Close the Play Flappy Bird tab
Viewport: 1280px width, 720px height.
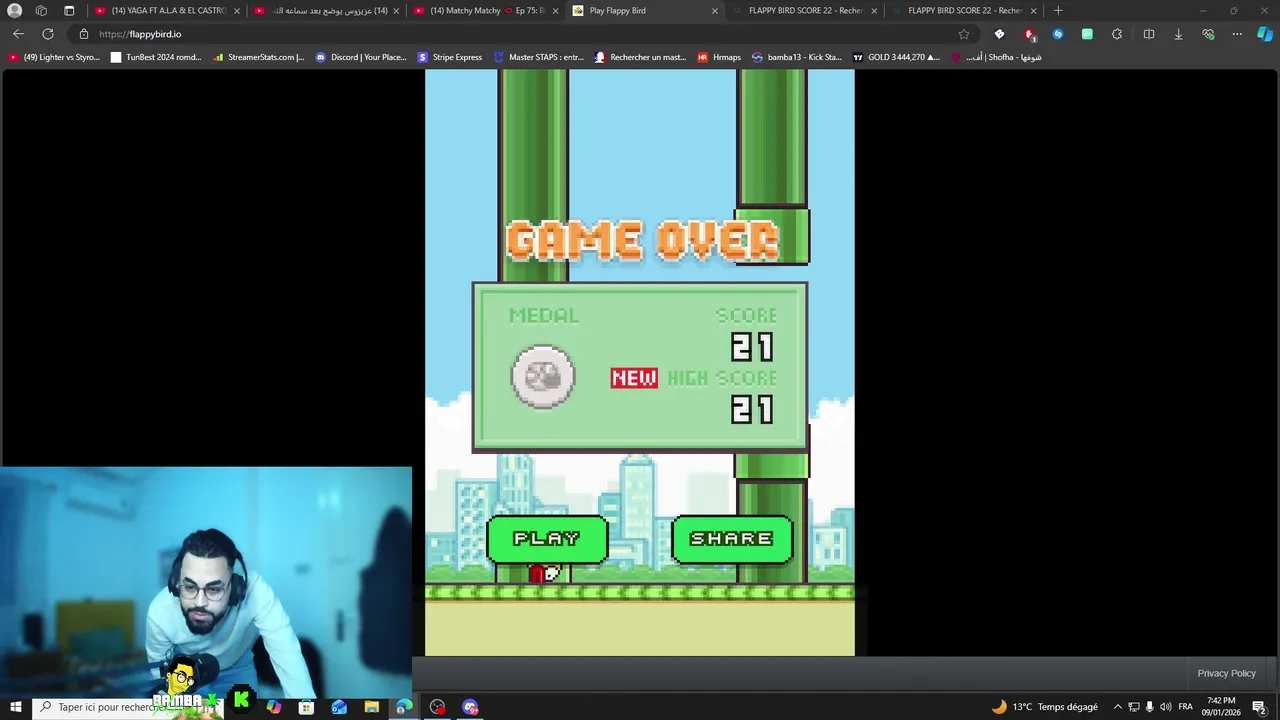pos(714,10)
